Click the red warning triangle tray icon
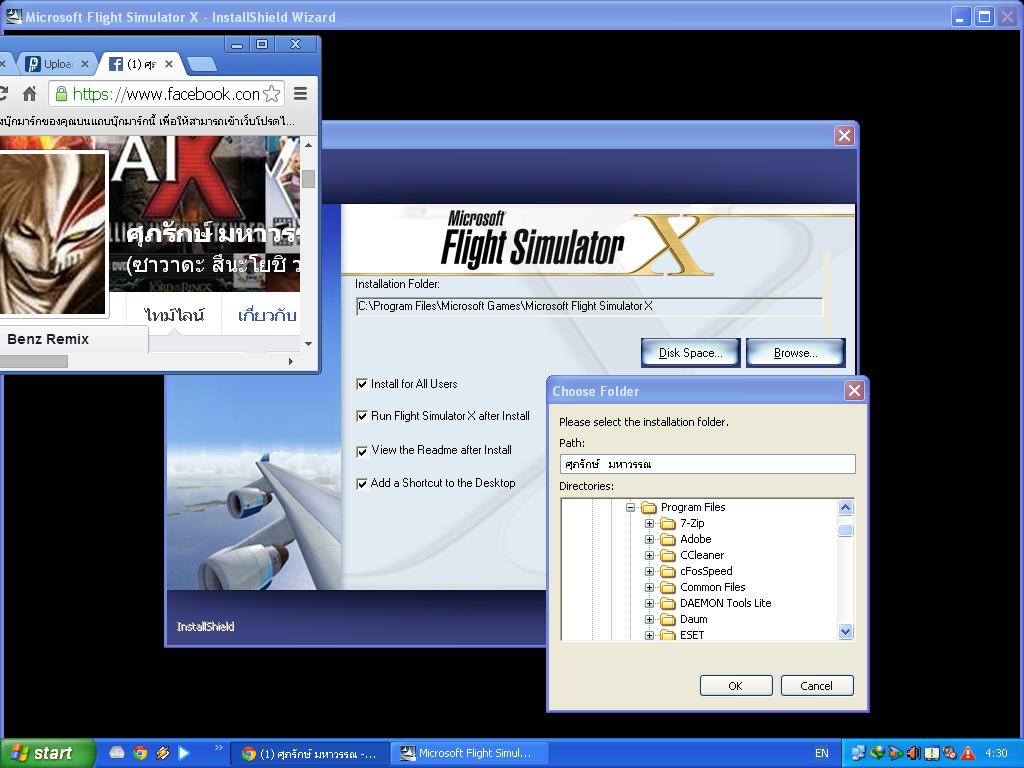Image resolution: width=1024 pixels, height=768 pixels. click(x=968, y=753)
